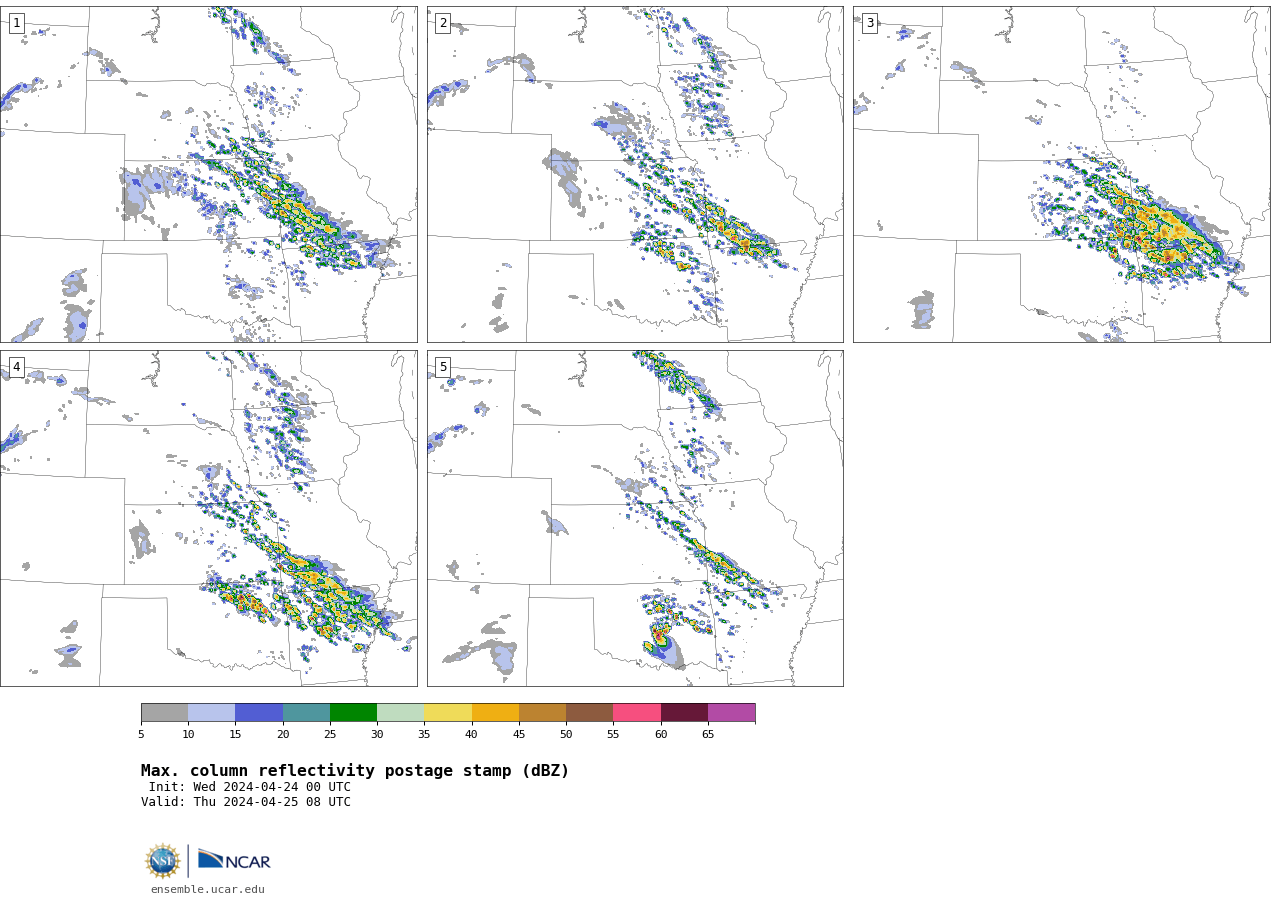Click the dark green 25-30 dBZ swatch
1280x901 pixels.
(x=353, y=713)
